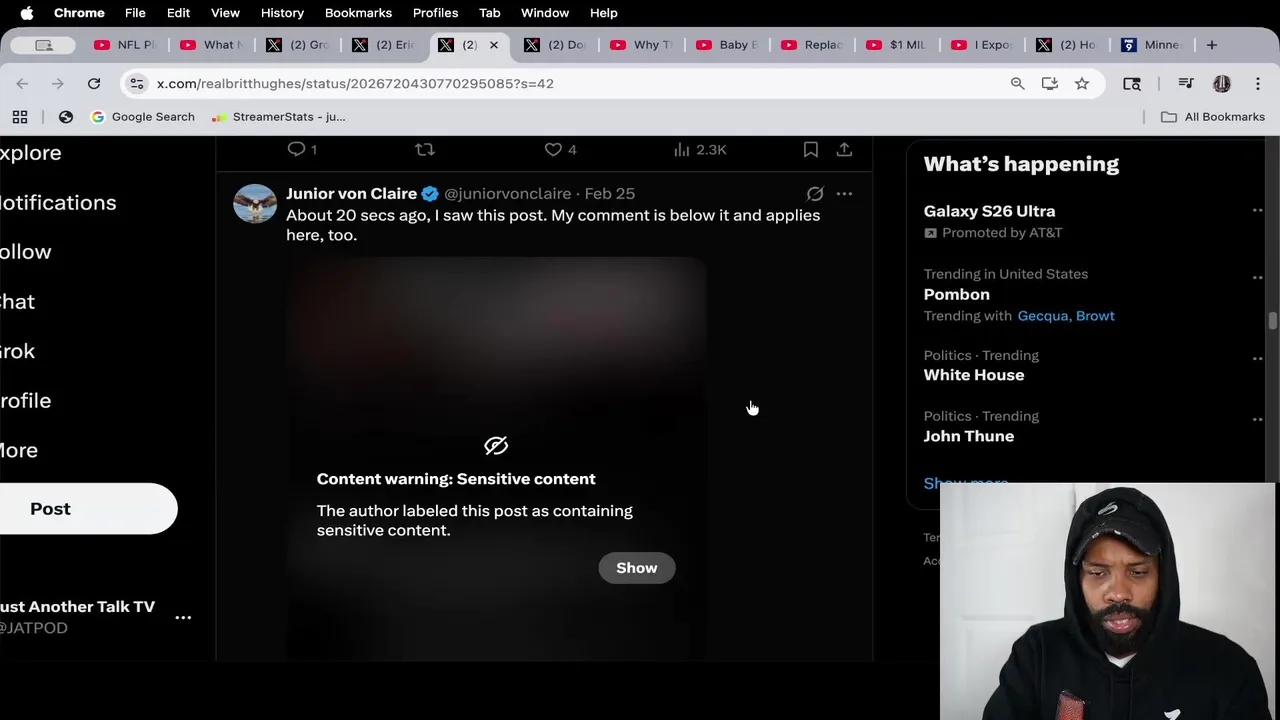Open site information icon in address bar

pyautogui.click(x=137, y=84)
